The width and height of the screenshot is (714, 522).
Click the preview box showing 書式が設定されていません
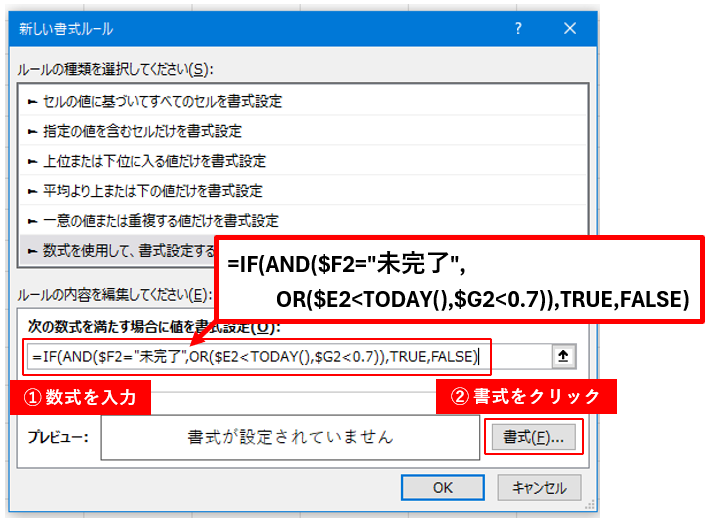pyautogui.click(x=290, y=437)
